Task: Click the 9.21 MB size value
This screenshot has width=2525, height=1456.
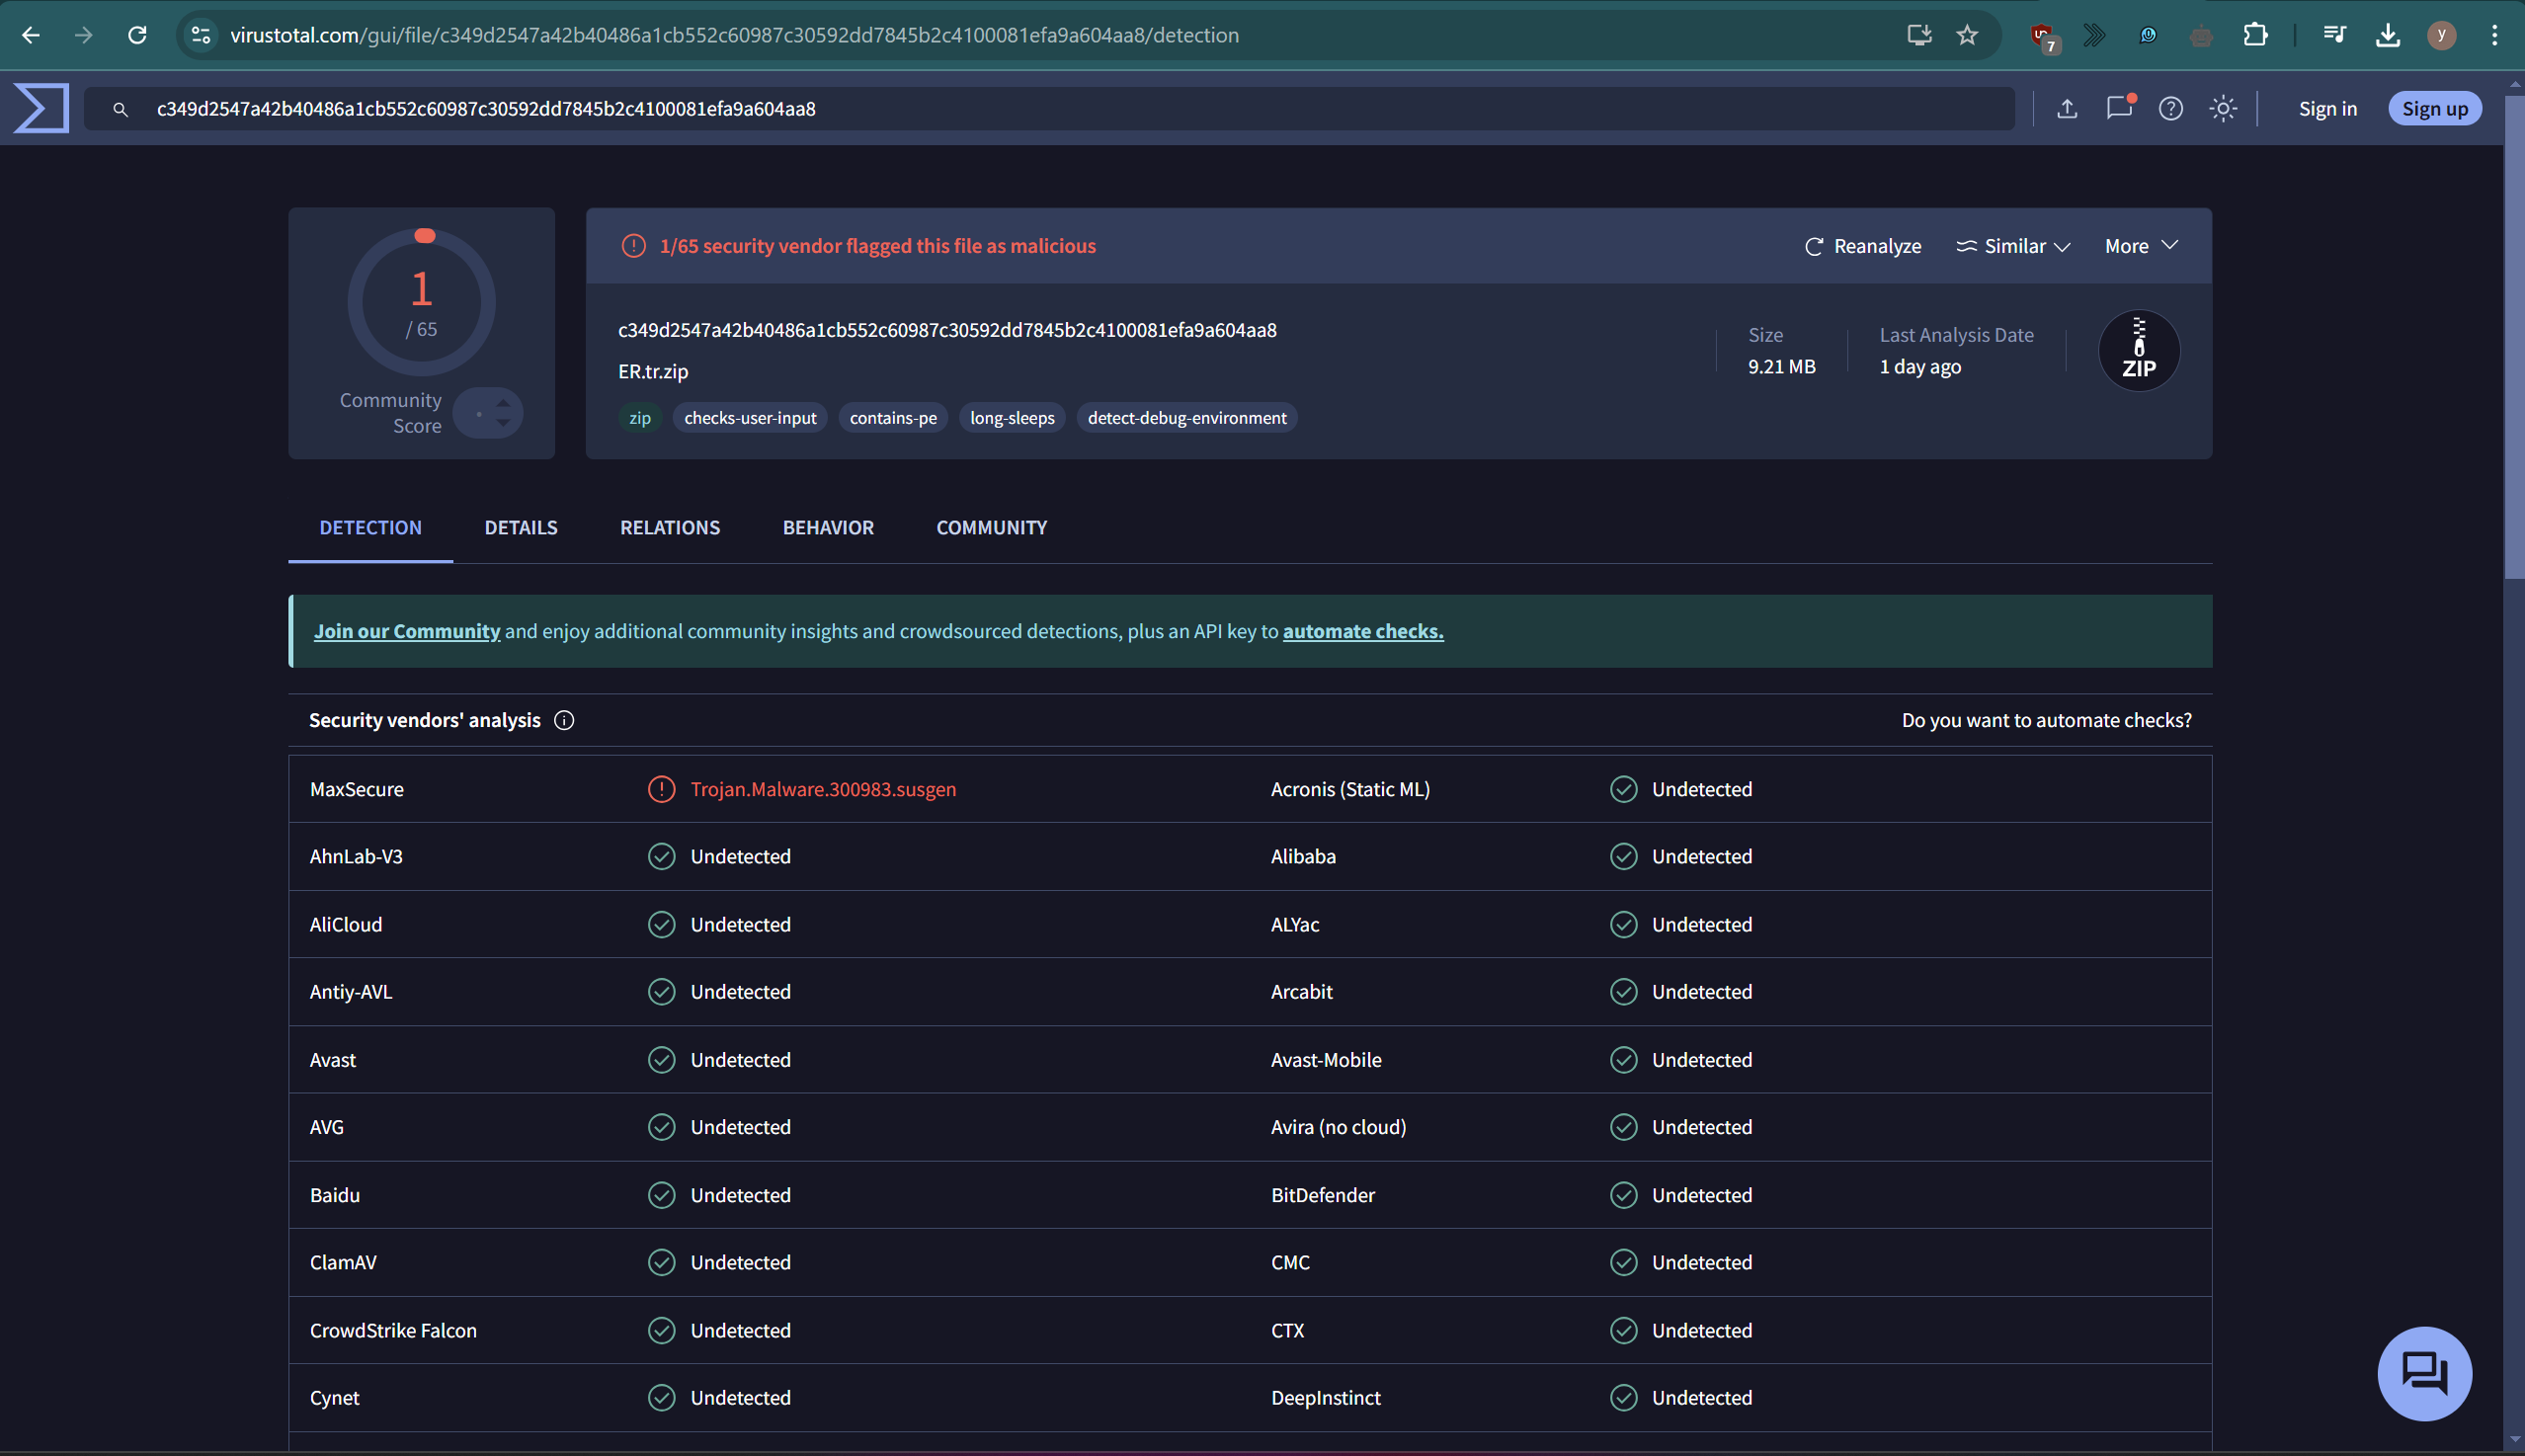Action: 1781,366
